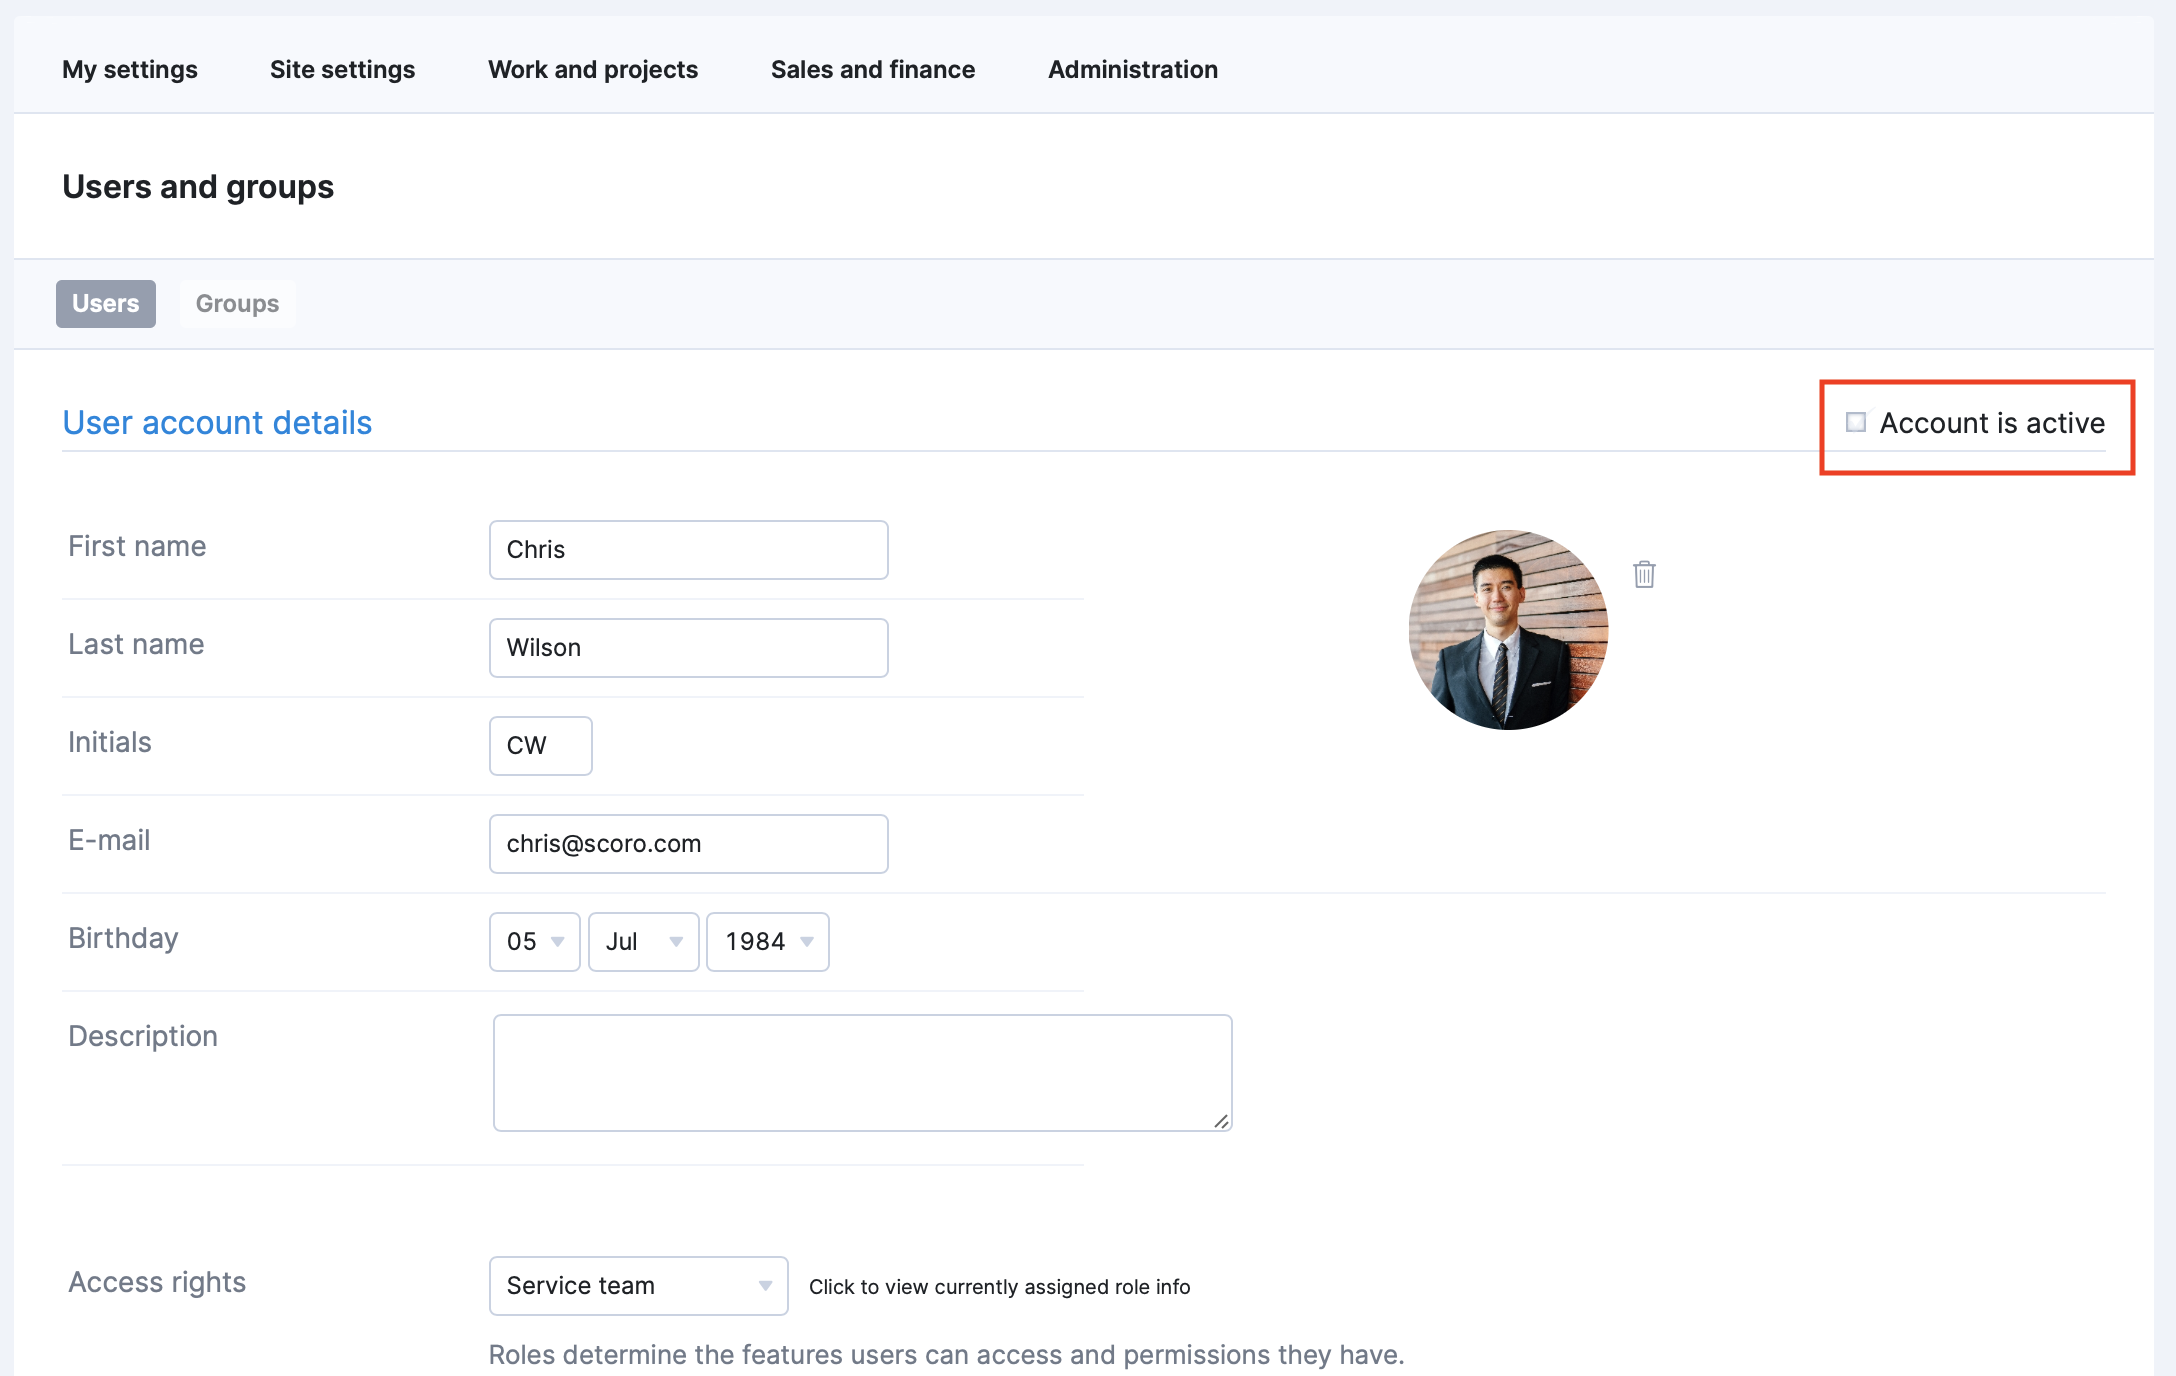This screenshot has width=2176, height=1376.
Task: Open Sales and finance menu
Action: [x=873, y=69]
